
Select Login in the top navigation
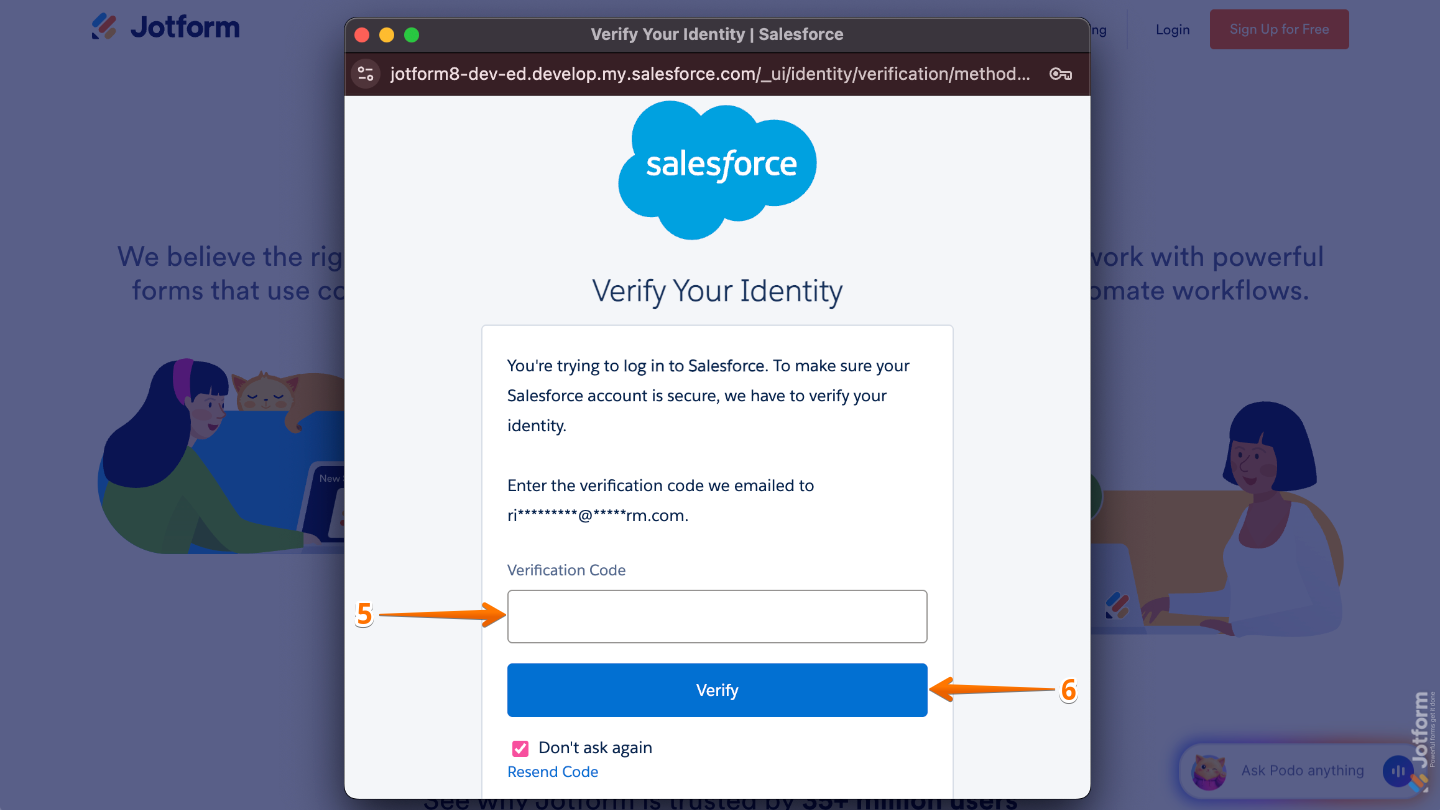click(1172, 29)
